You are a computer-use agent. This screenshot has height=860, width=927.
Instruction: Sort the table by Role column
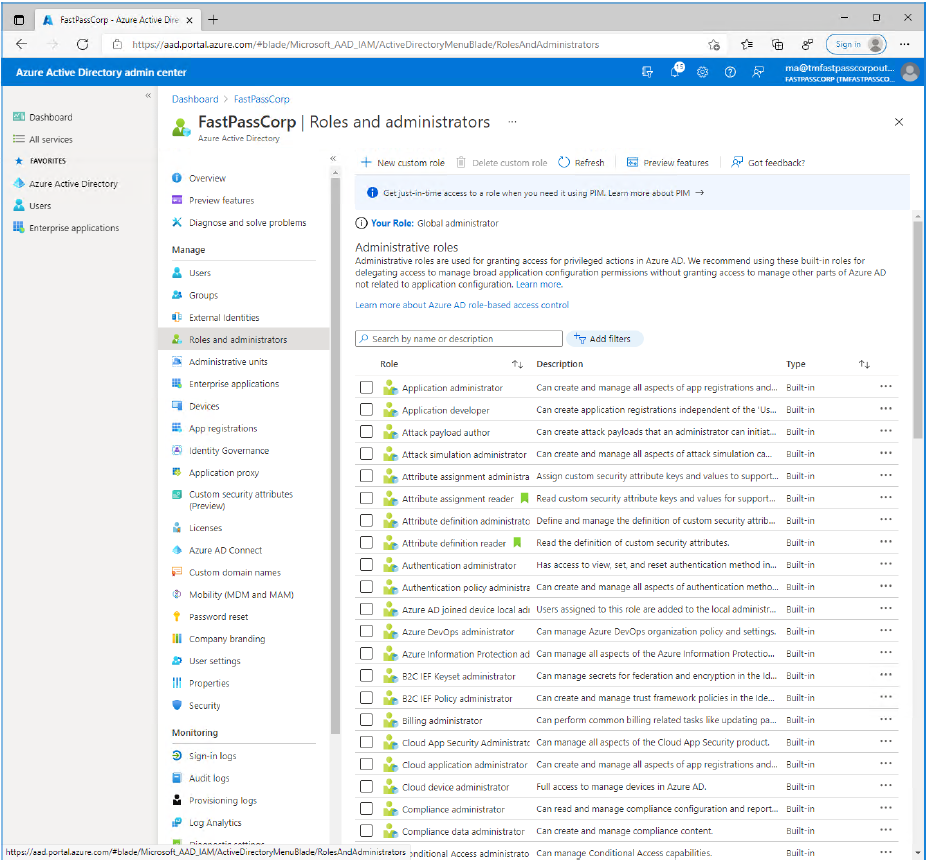click(x=517, y=365)
